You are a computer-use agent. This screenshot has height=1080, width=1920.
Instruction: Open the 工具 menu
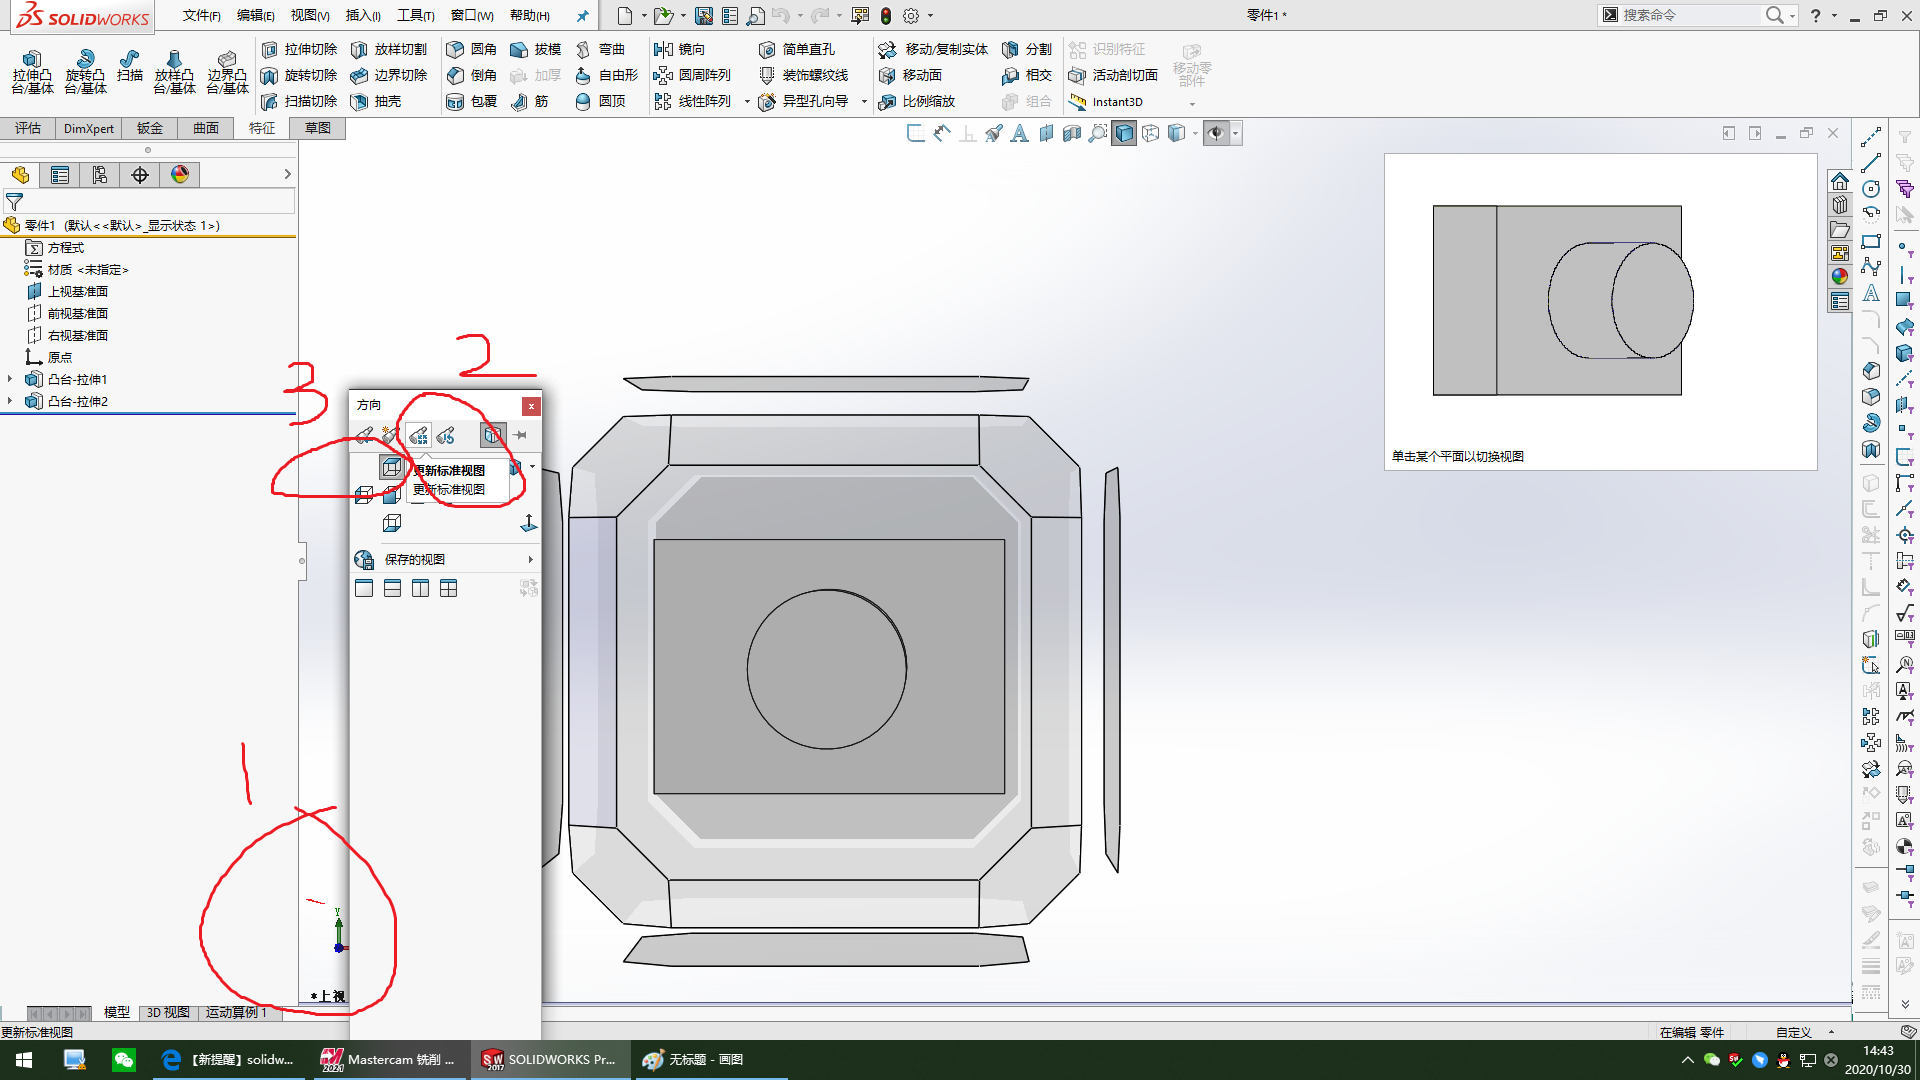pos(415,15)
